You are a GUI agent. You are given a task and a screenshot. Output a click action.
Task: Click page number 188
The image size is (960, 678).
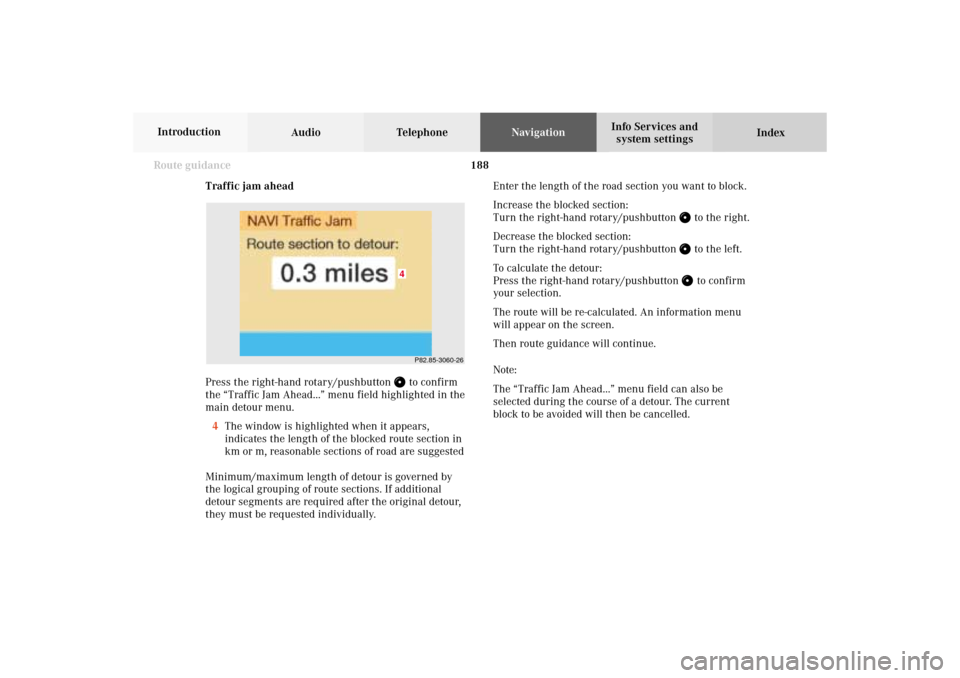click(x=479, y=165)
